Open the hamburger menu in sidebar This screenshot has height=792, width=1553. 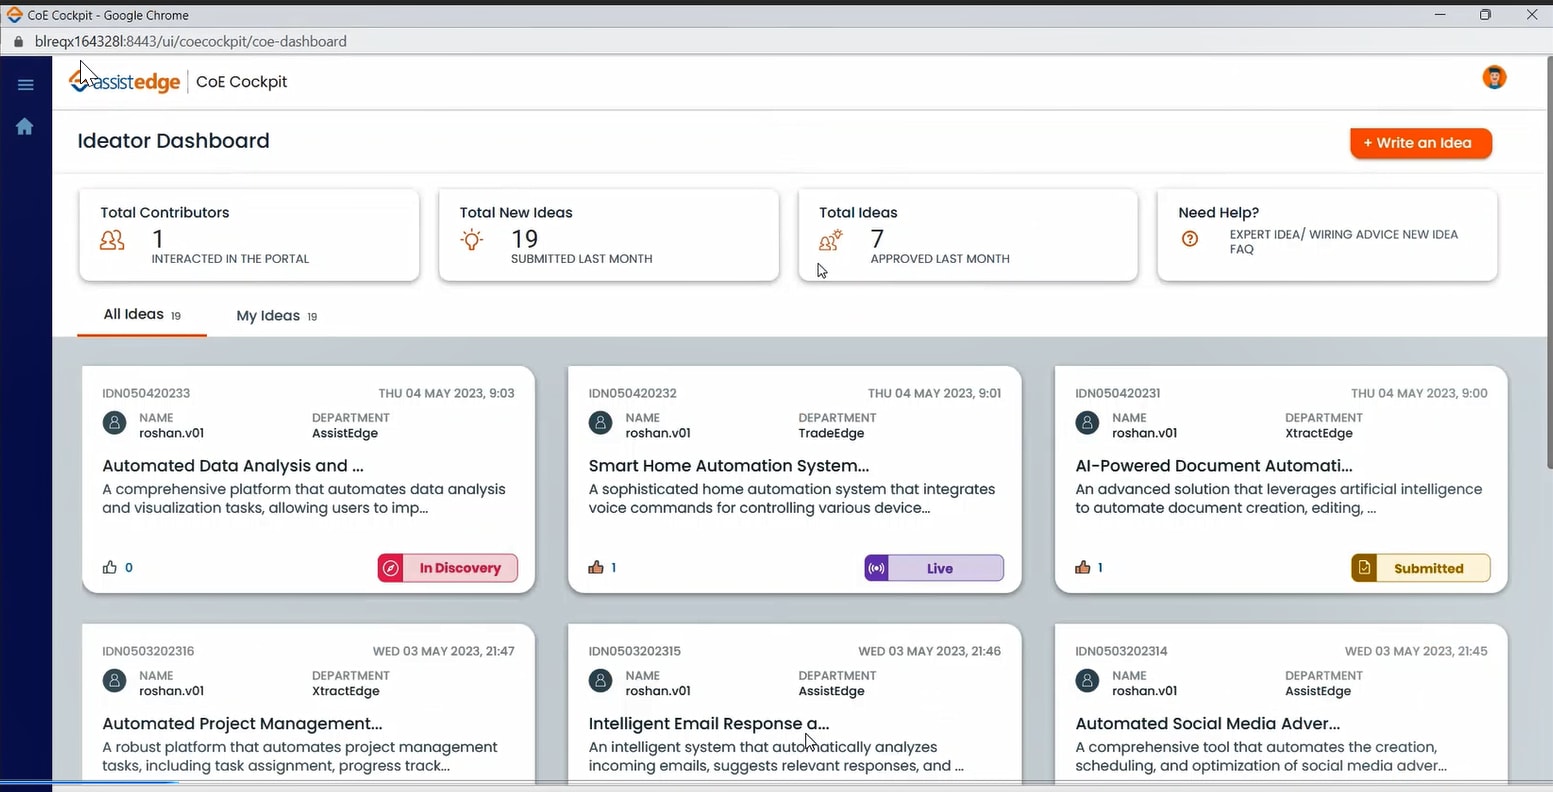coord(26,85)
